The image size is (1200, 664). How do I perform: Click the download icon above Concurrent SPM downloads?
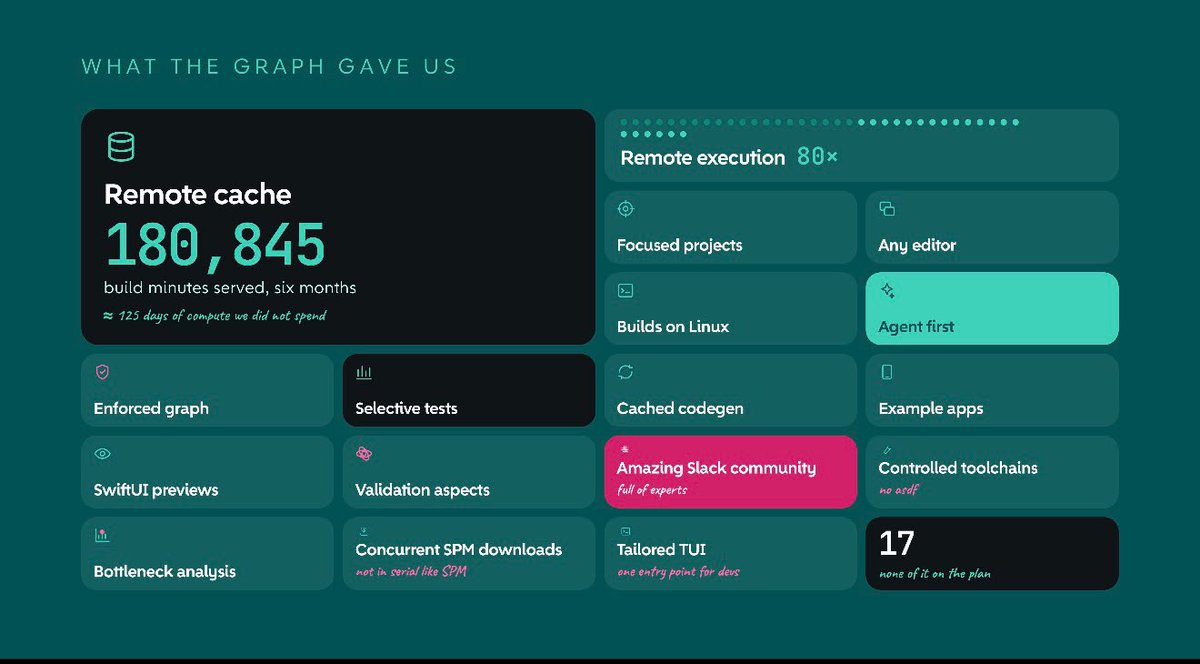click(x=362, y=531)
